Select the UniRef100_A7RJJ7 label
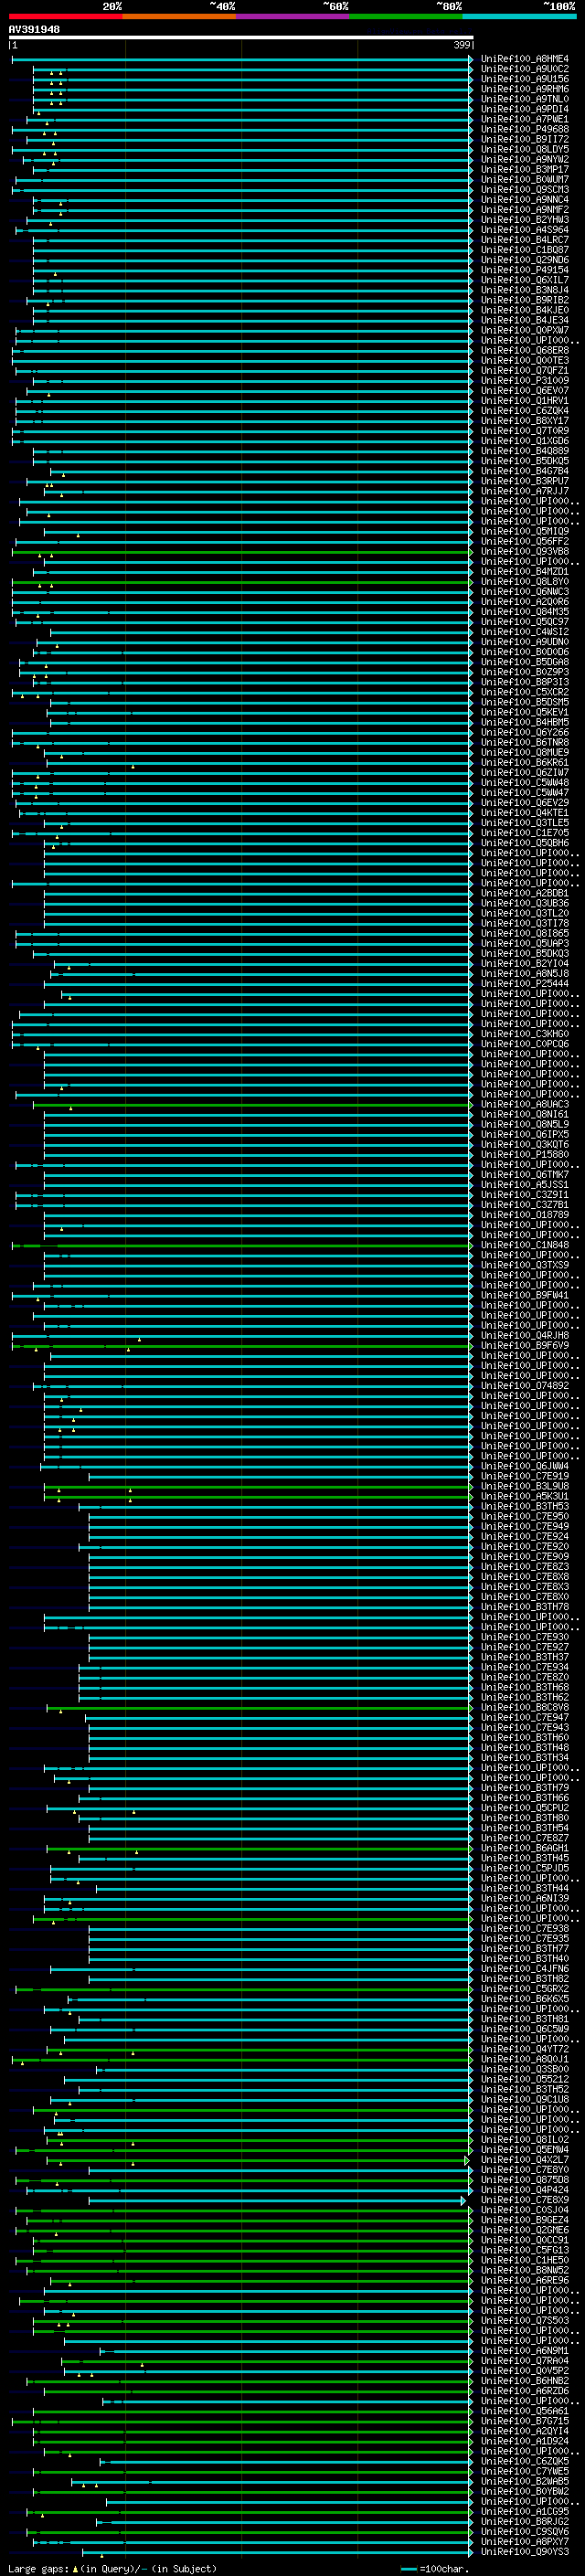Viewport: 585px width, 2576px height. tap(525, 491)
